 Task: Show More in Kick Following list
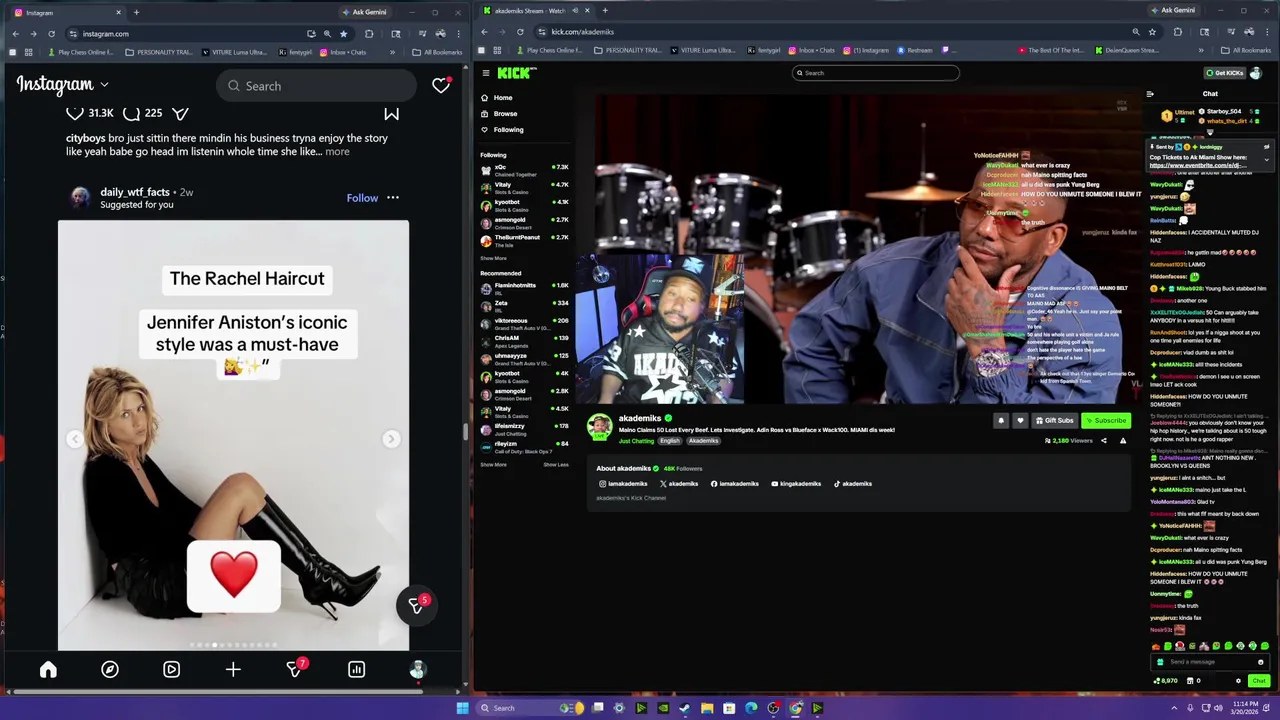493,258
